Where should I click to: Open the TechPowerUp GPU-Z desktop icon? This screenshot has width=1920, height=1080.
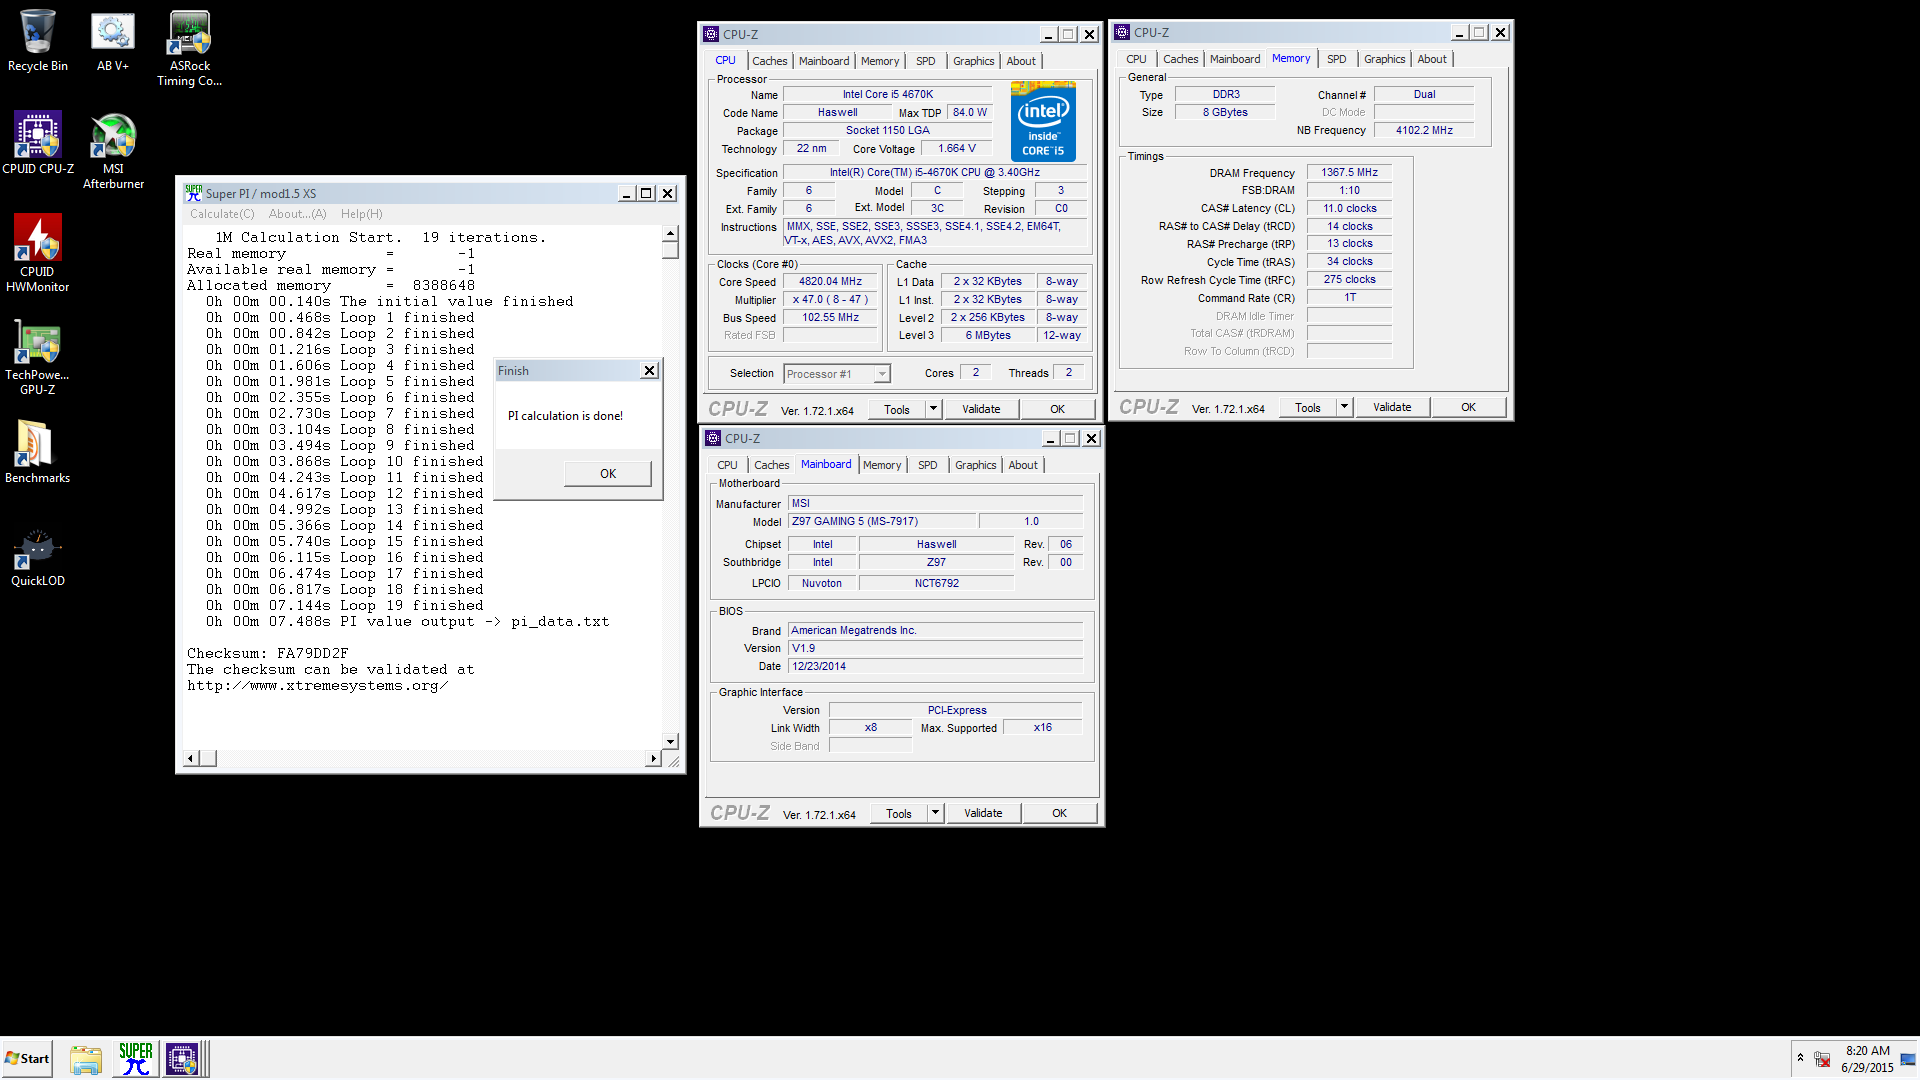(38, 358)
